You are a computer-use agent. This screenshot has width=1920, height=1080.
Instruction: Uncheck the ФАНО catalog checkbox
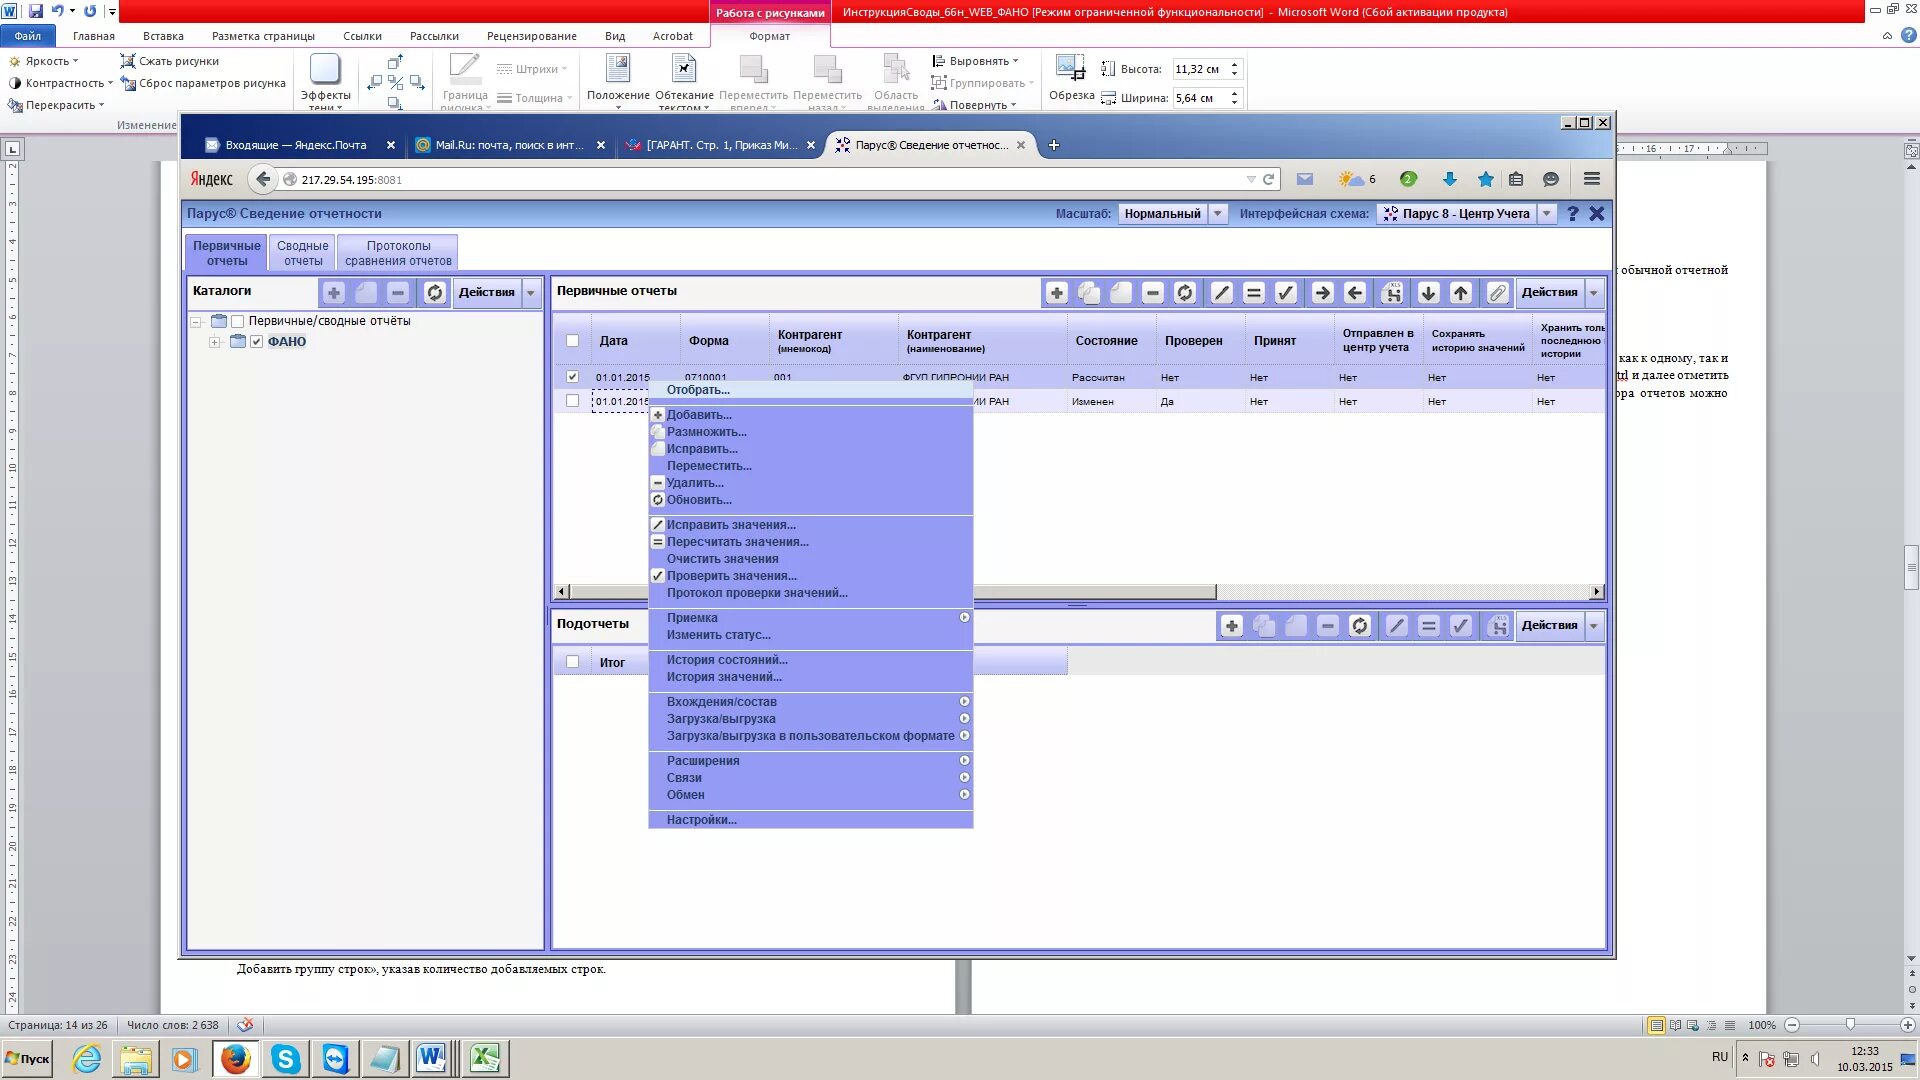click(x=256, y=342)
